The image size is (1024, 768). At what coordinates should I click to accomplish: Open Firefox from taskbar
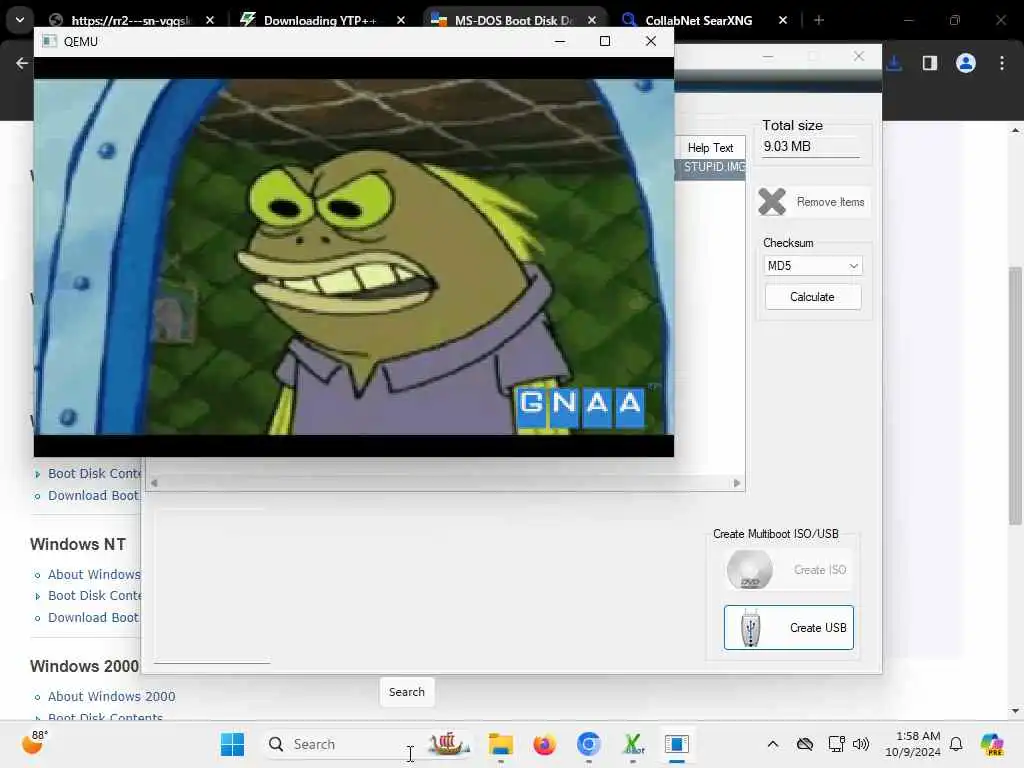[545, 744]
